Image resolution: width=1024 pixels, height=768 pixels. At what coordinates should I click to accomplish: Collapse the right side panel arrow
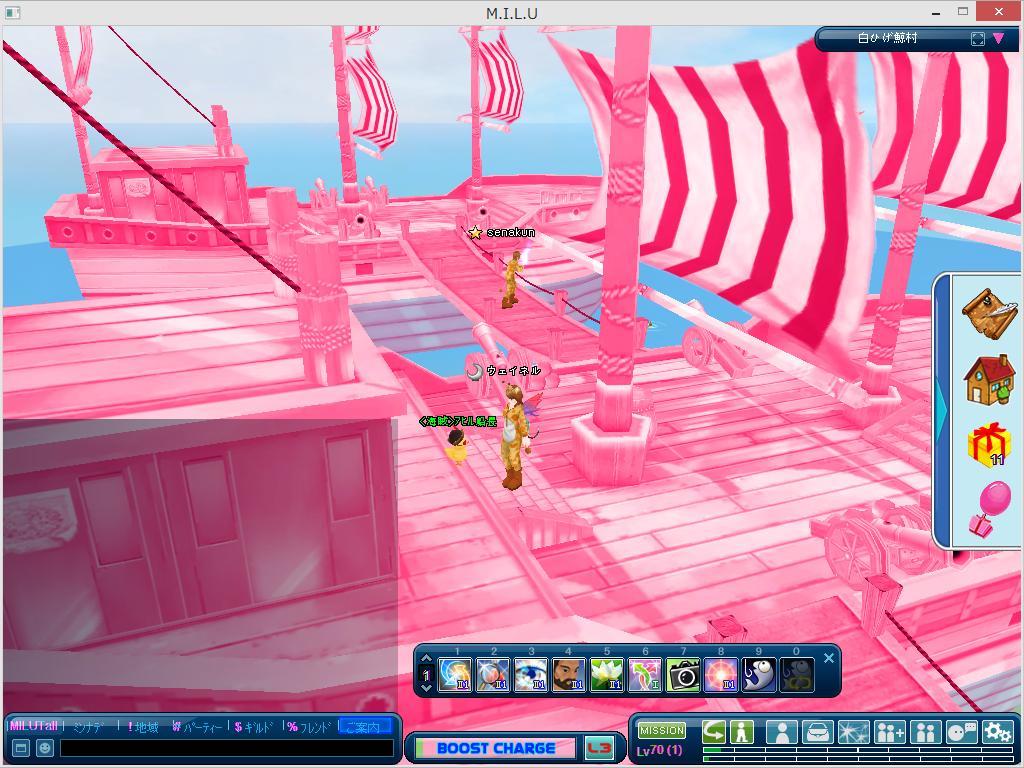pos(941,409)
